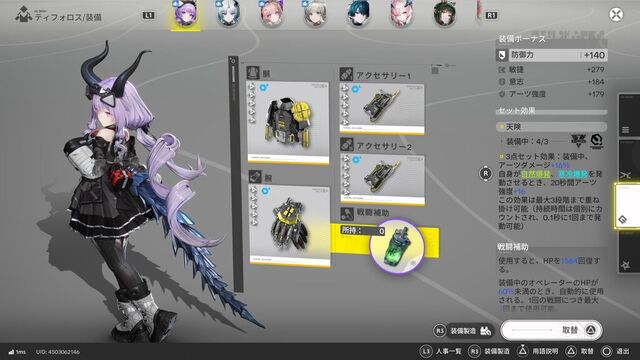Switch to the white-haired operator portrait
Viewport: 640px width, 360px height.
click(229, 13)
